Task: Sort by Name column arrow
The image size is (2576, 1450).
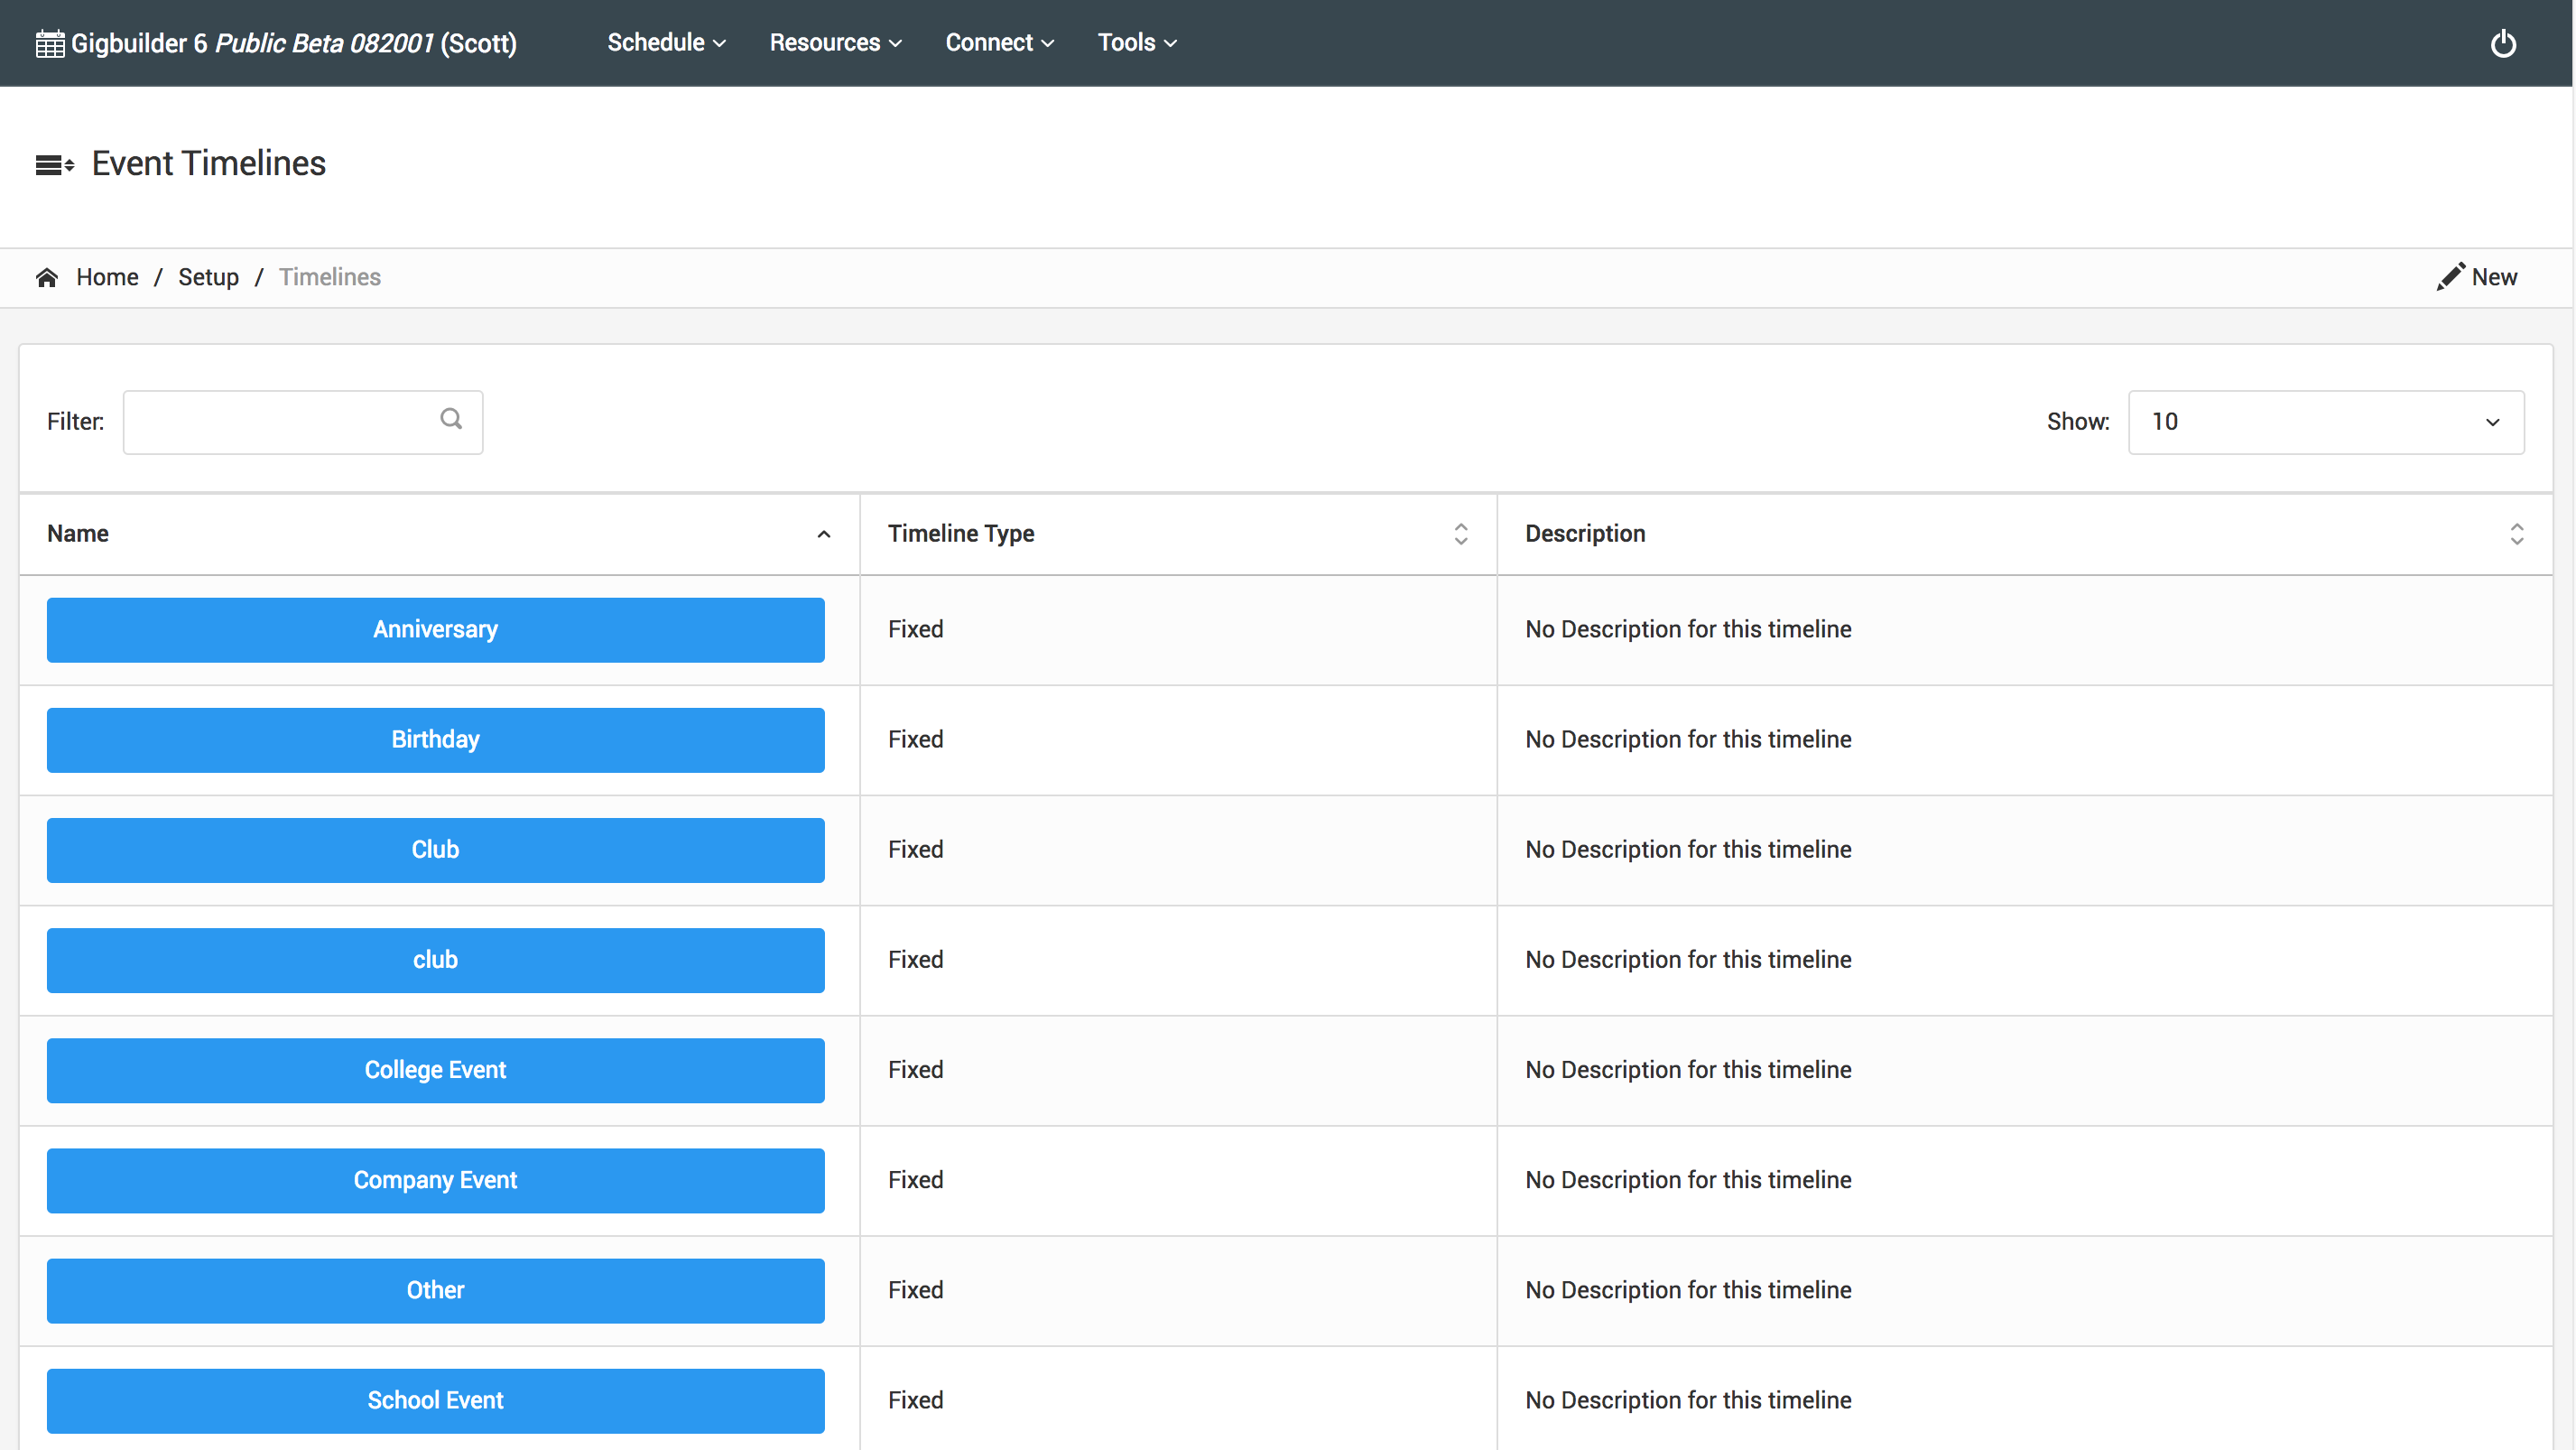Action: [823, 534]
